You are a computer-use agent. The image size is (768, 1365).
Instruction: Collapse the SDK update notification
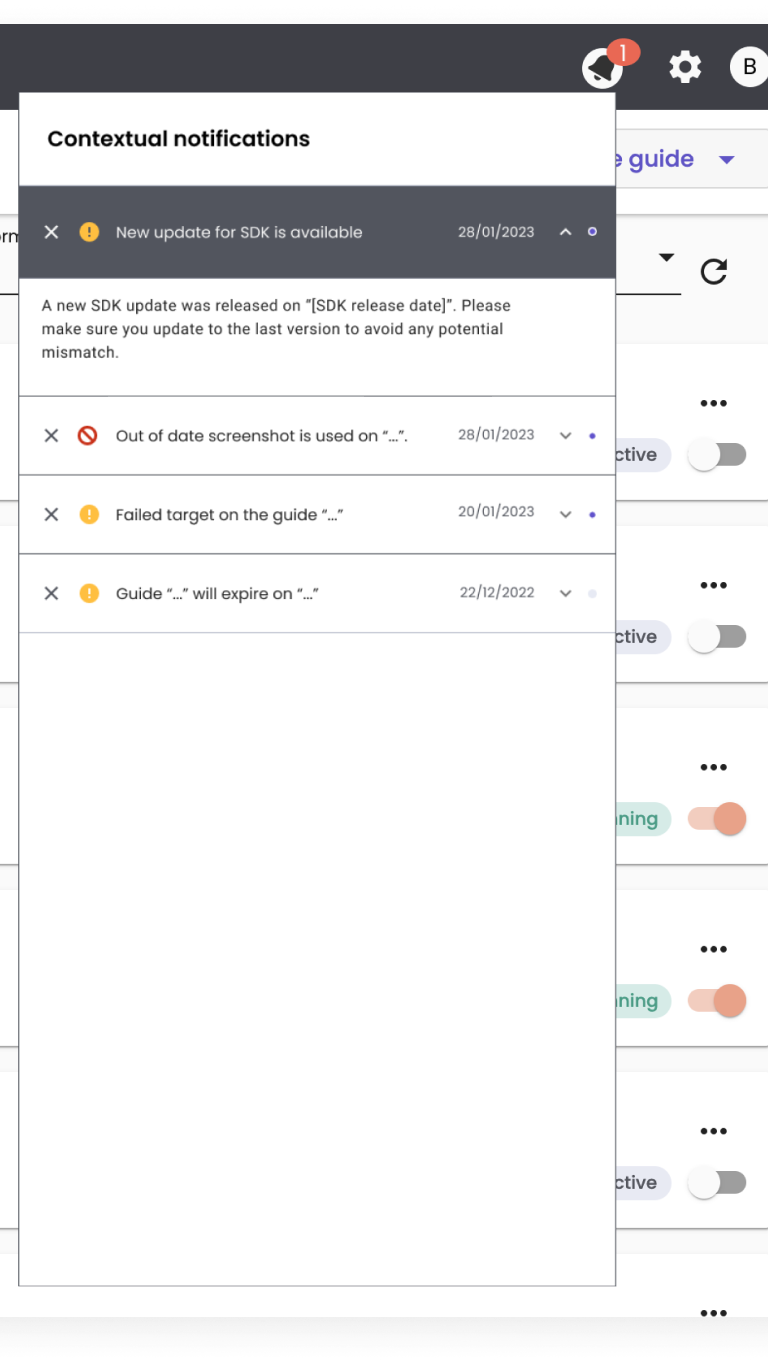point(565,232)
